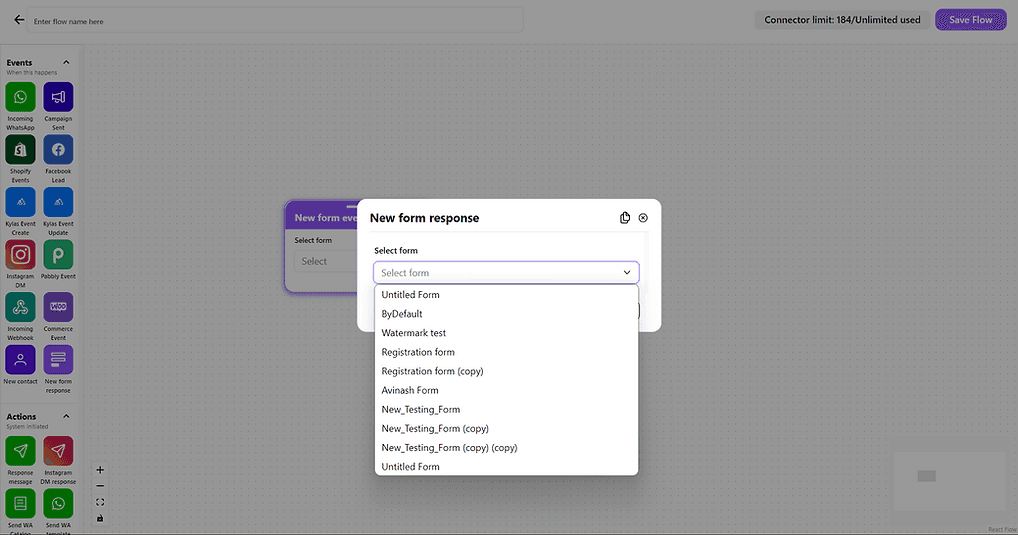Choose Registration form (copy) option
This screenshot has width=1018, height=535.
tap(506, 371)
